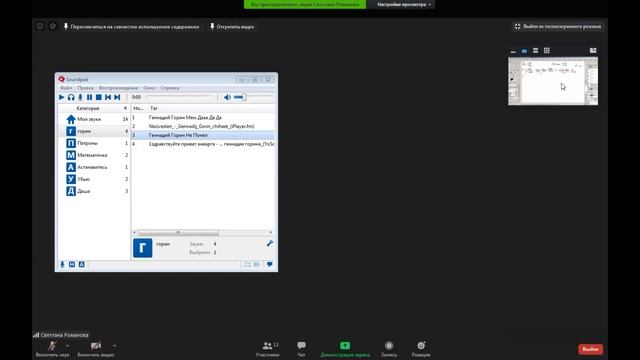The image size is (640, 360).
Task: Click the right scroll arrow of sound list
Action: 271,233
